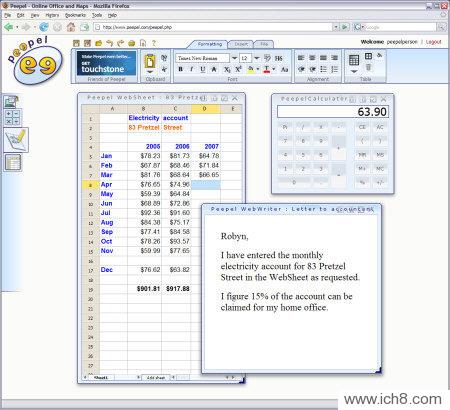Click the $901.81 total cell
The height and width of the screenshot is (410, 450).
tap(145, 289)
